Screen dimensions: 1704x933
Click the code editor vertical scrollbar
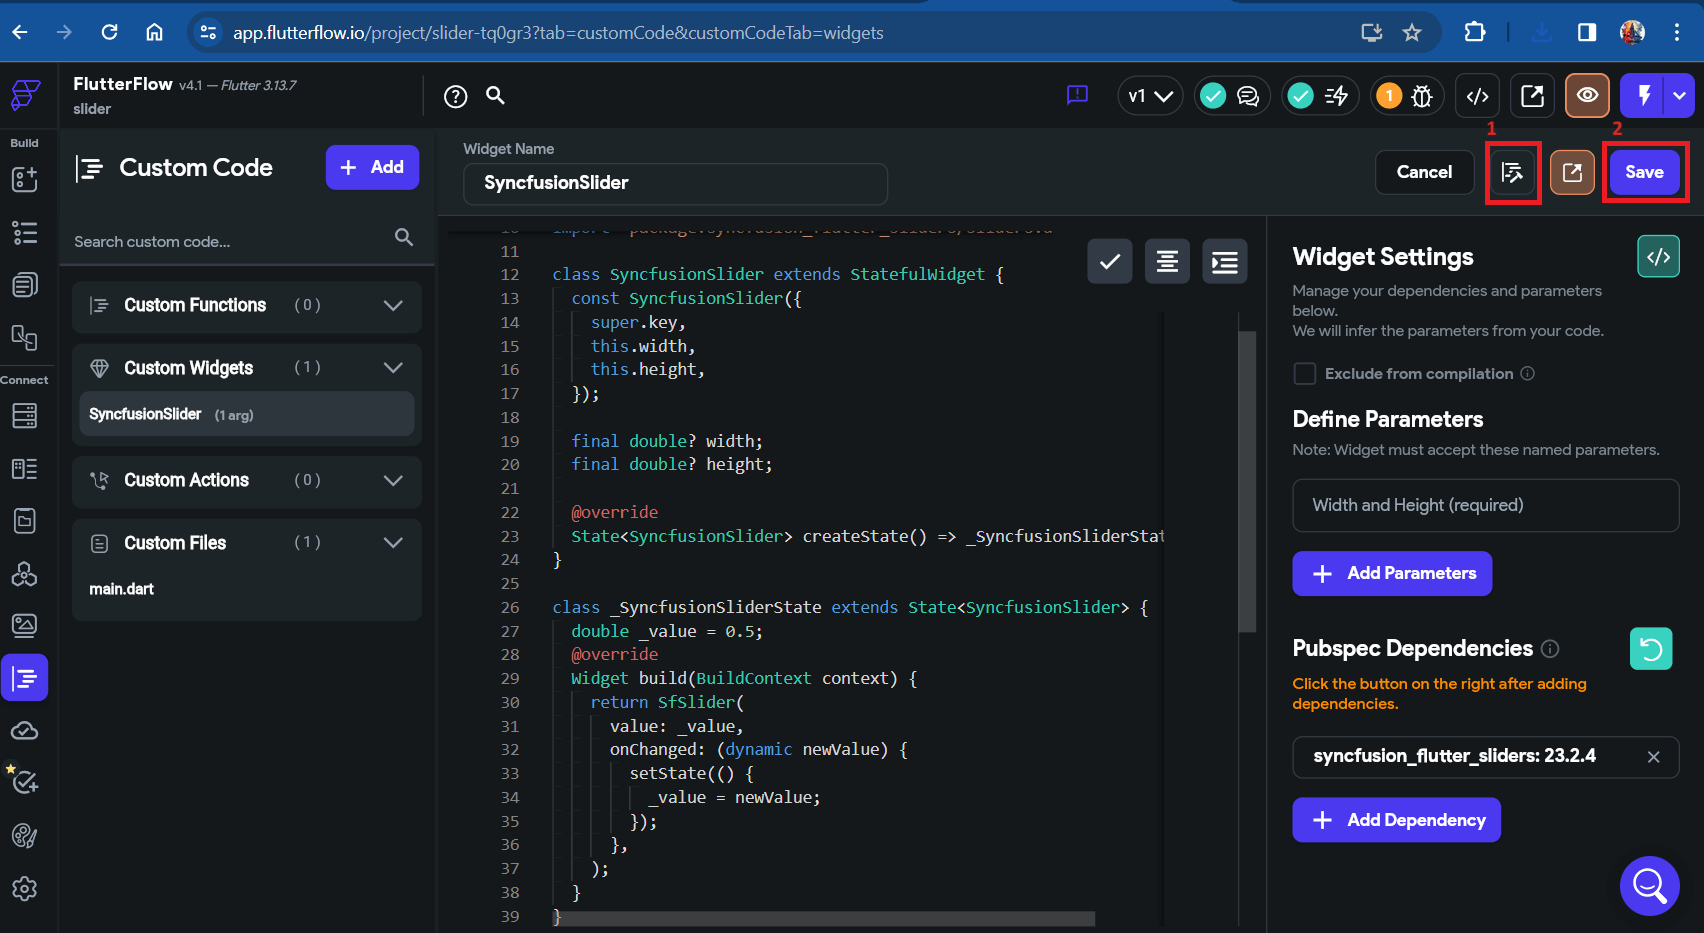pyautogui.click(x=1246, y=482)
